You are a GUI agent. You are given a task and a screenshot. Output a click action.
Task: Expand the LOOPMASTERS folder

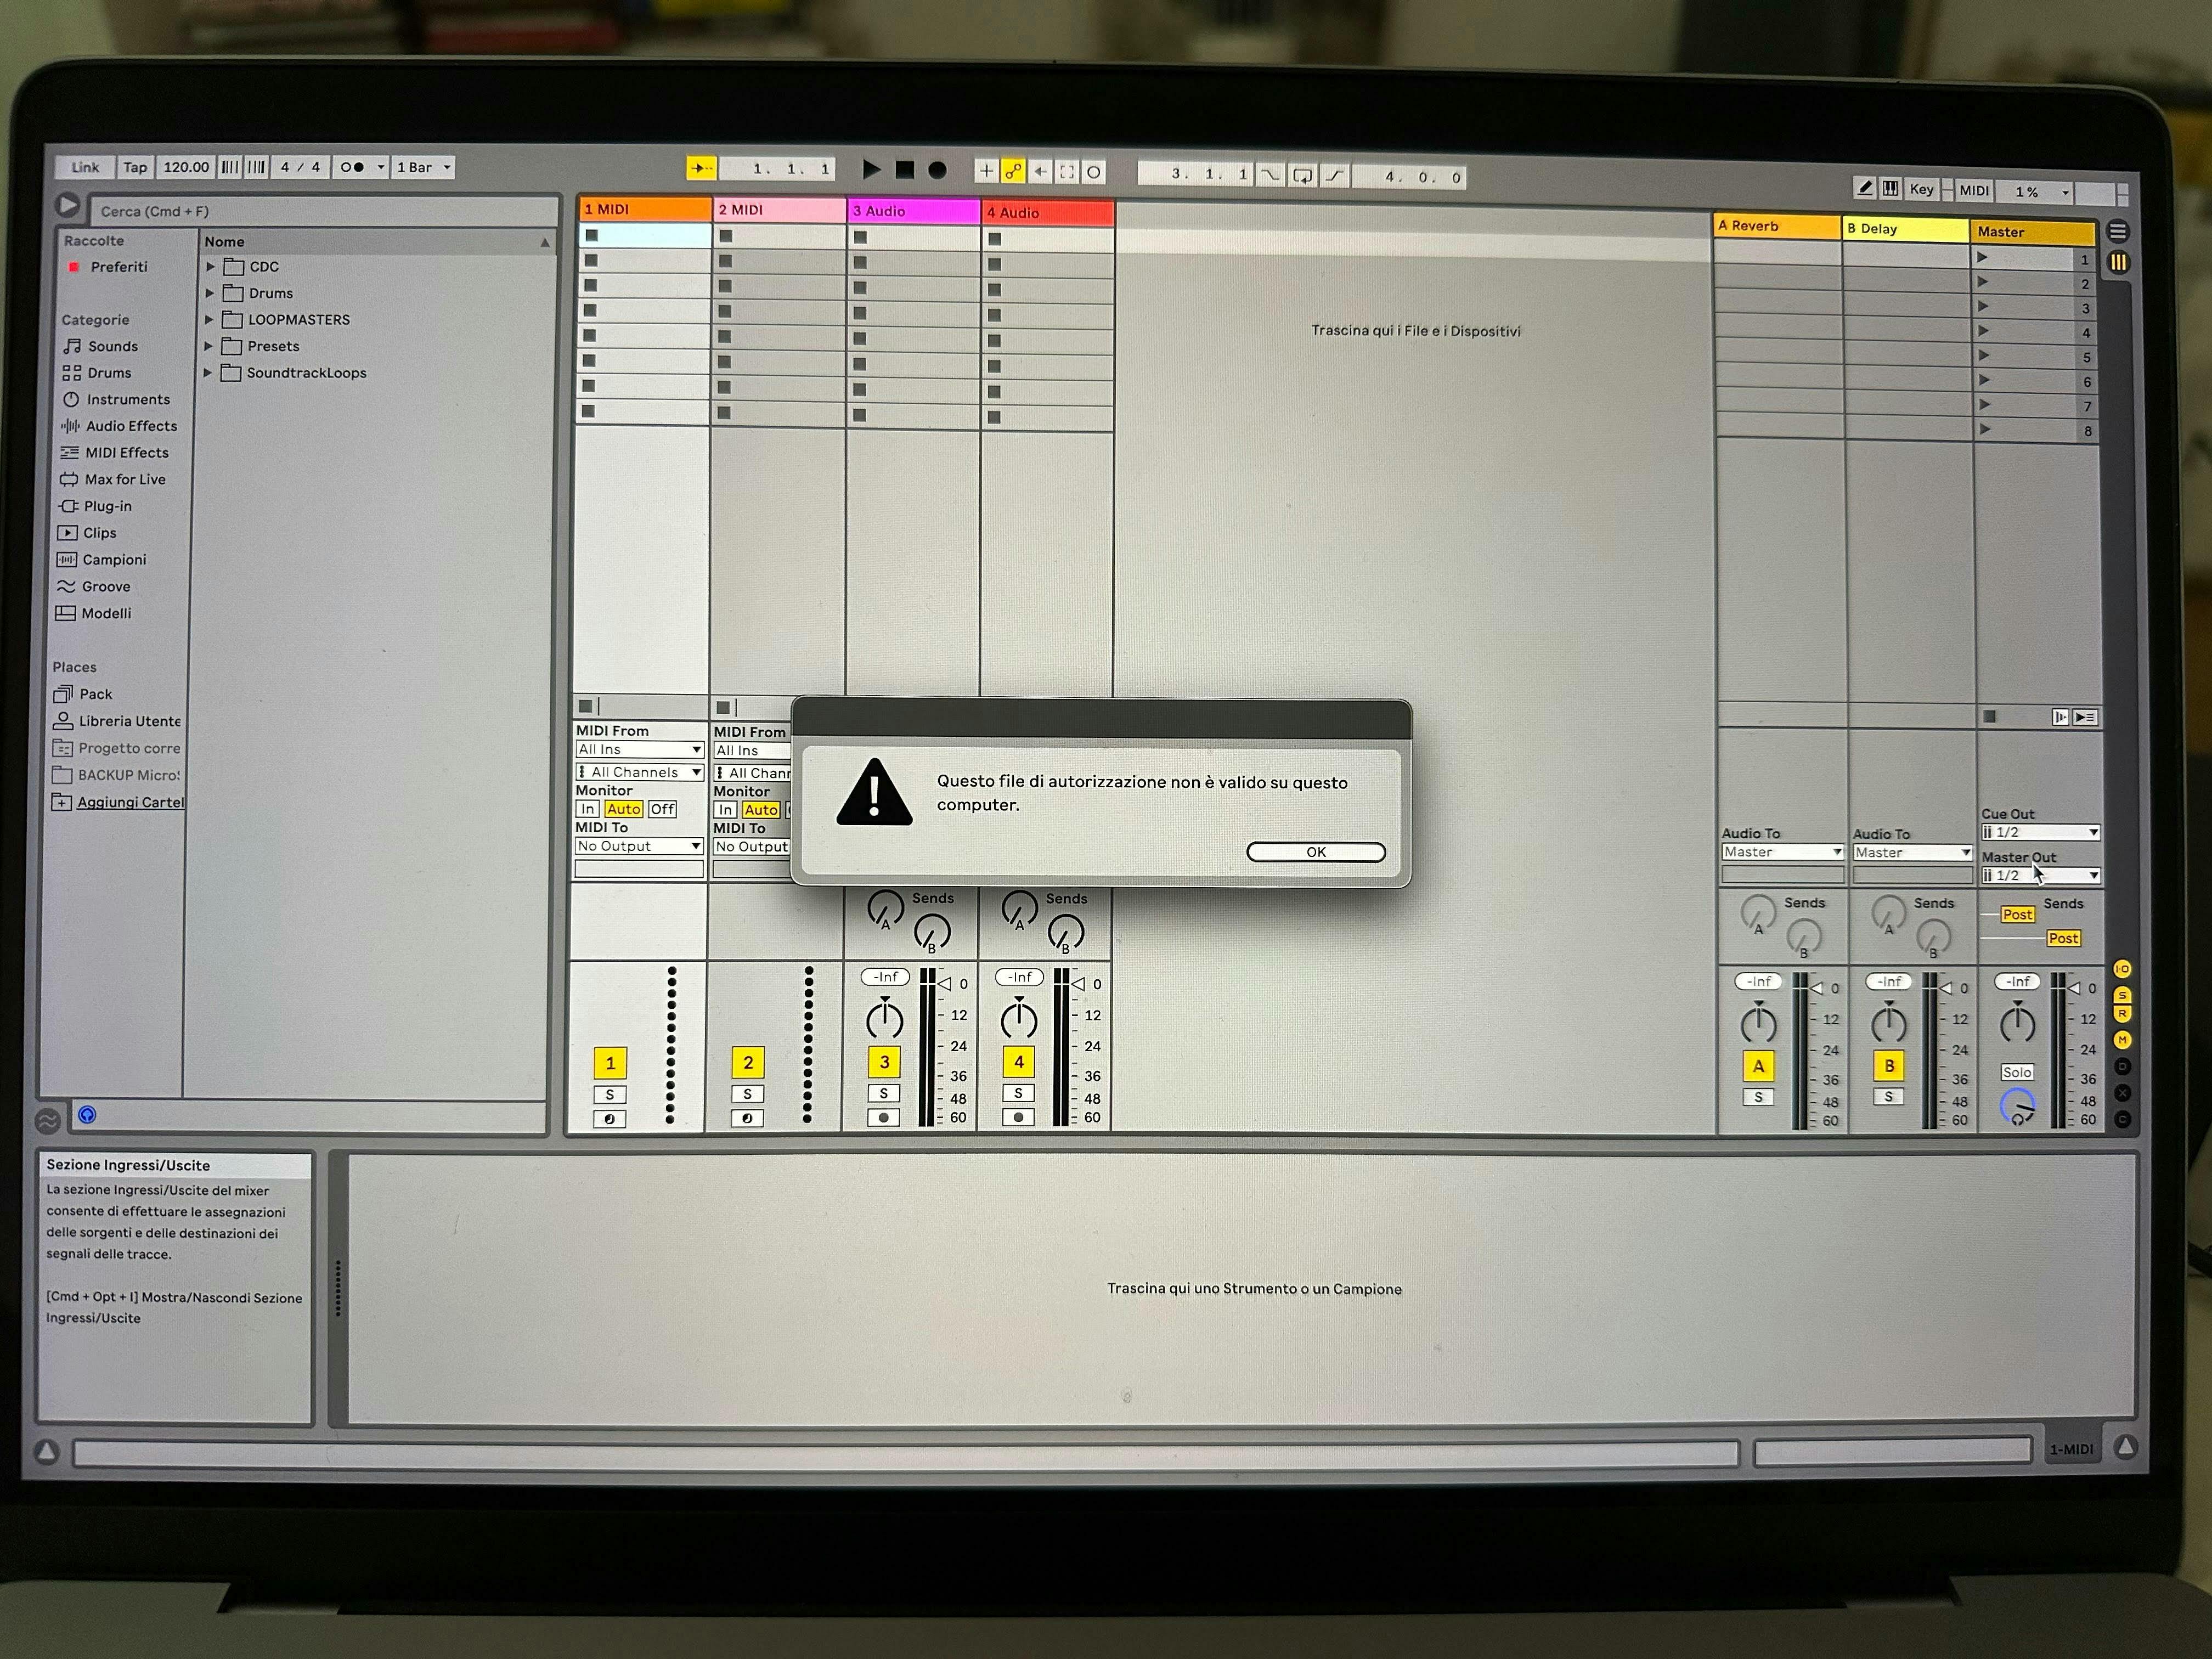pos(210,320)
